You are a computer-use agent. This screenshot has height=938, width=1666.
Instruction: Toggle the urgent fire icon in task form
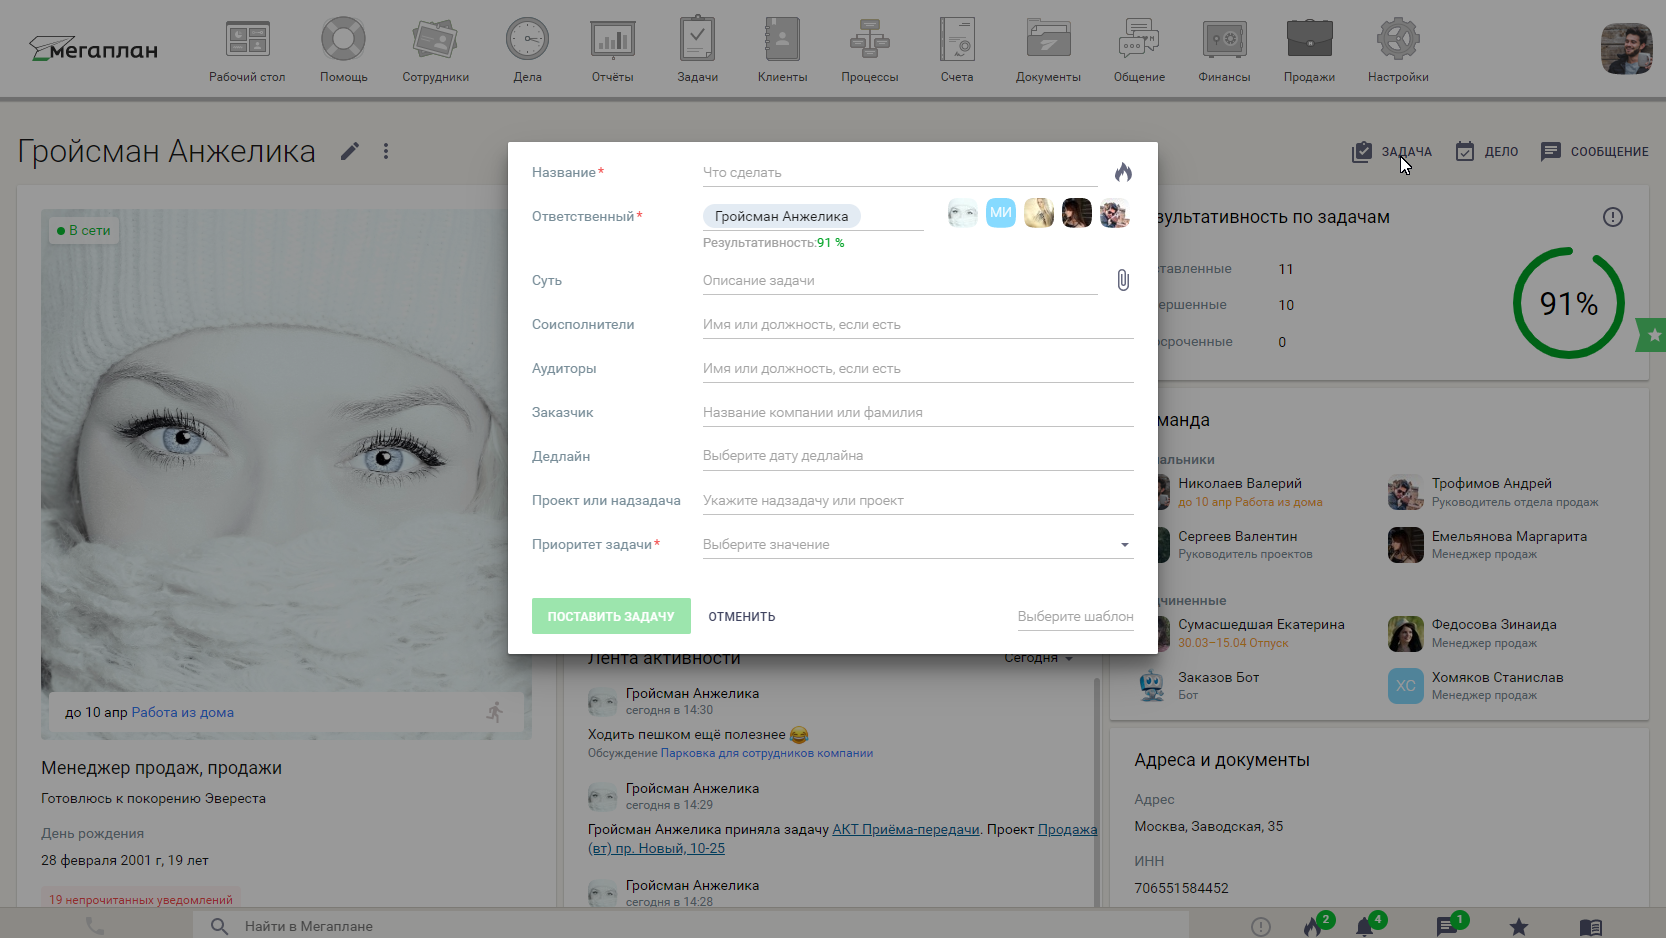click(x=1123, y=172)
